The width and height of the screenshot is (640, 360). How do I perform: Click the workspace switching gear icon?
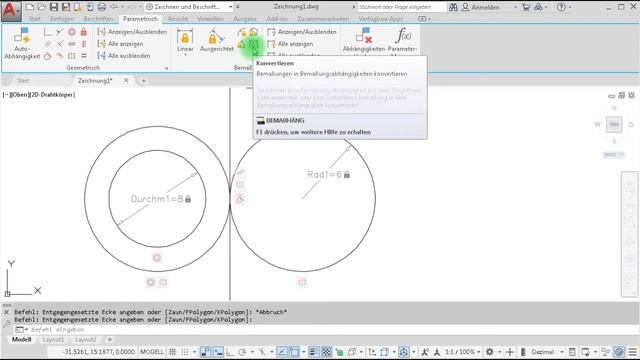[489, 352]
